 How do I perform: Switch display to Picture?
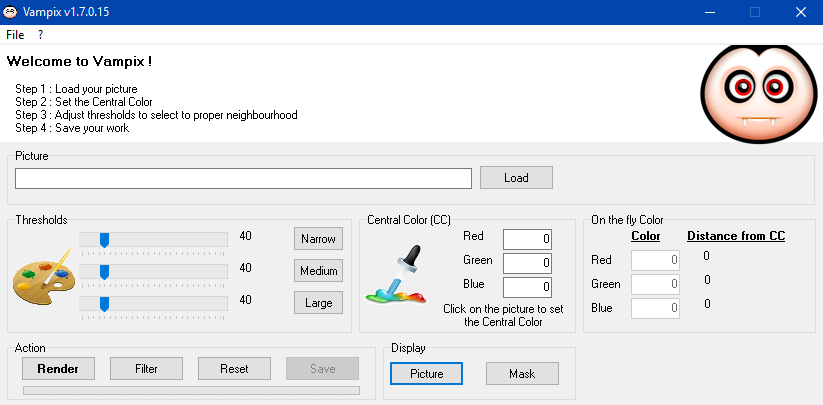pos(427,374)
